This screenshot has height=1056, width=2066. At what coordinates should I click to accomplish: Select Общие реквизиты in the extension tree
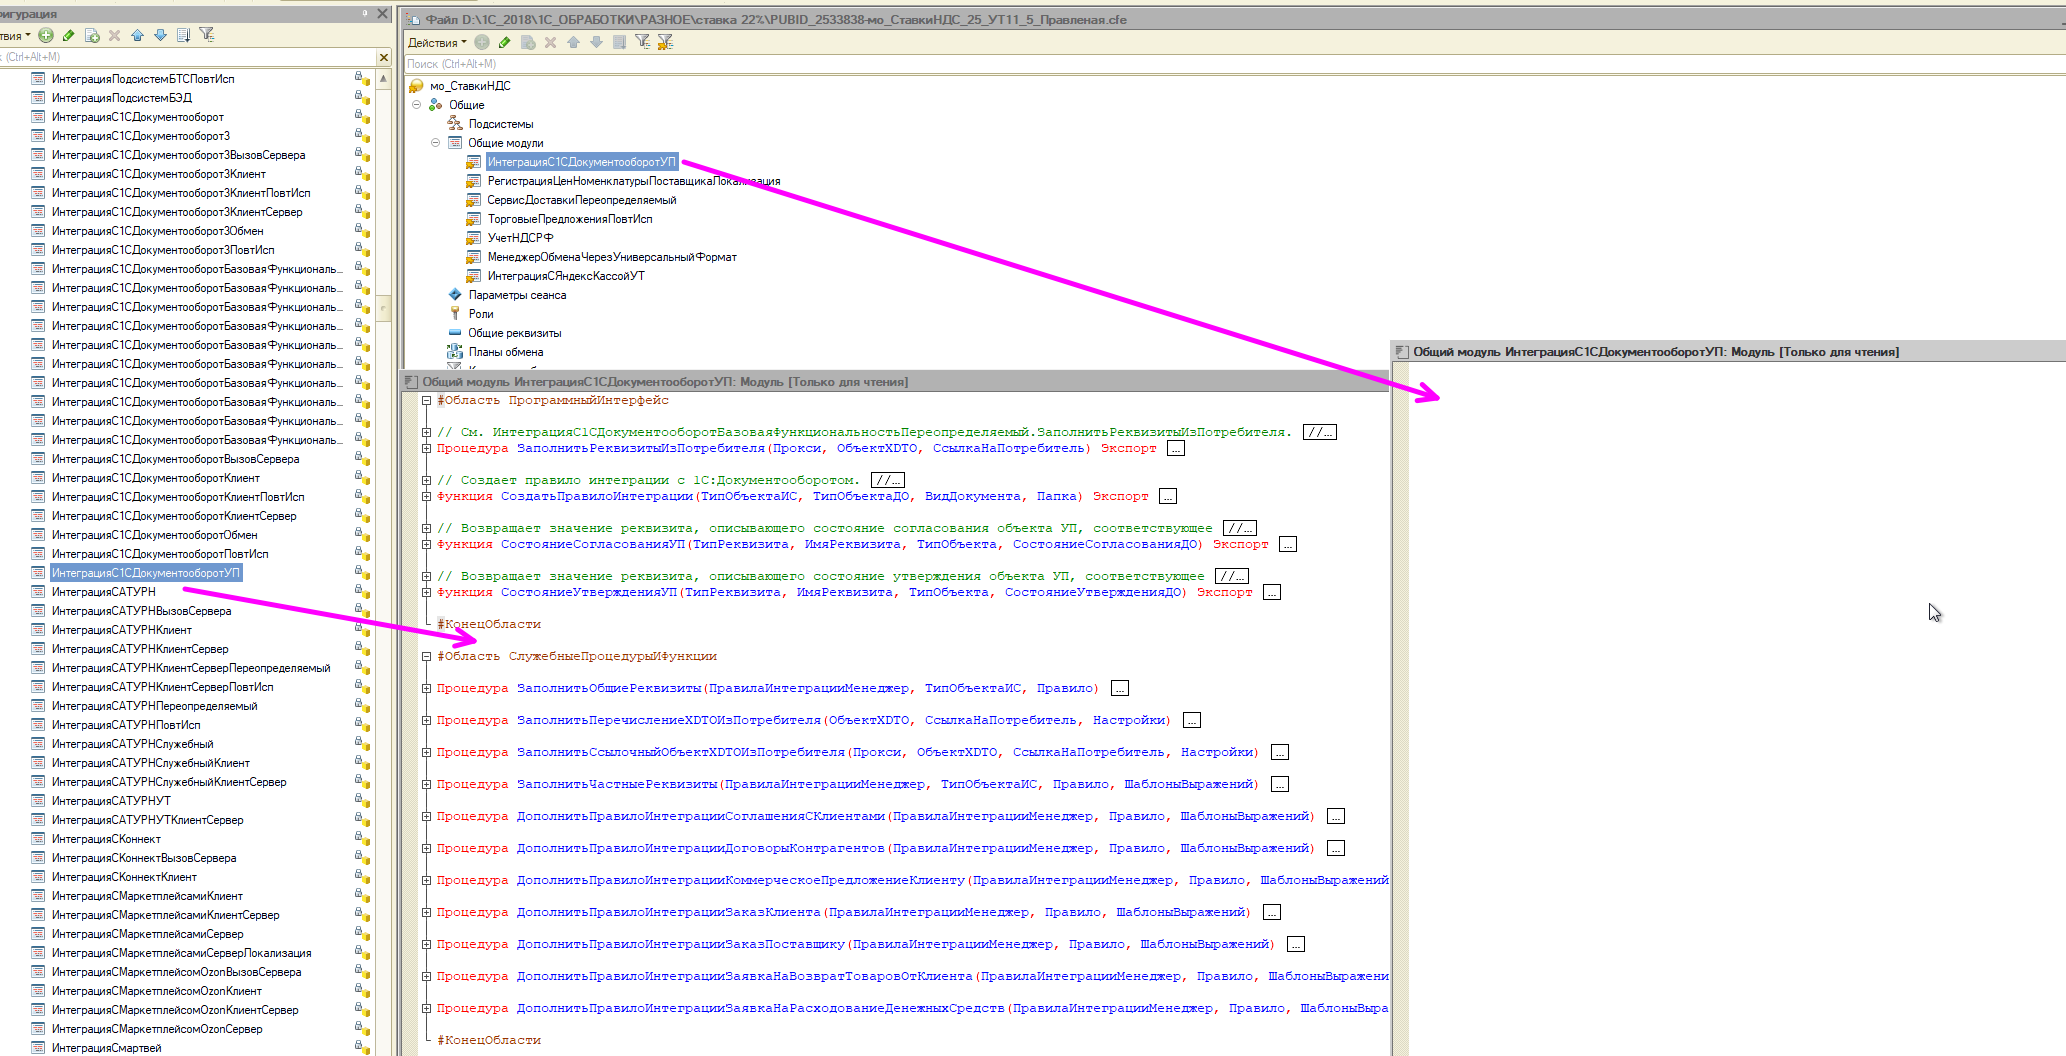[x=515, y=333]
